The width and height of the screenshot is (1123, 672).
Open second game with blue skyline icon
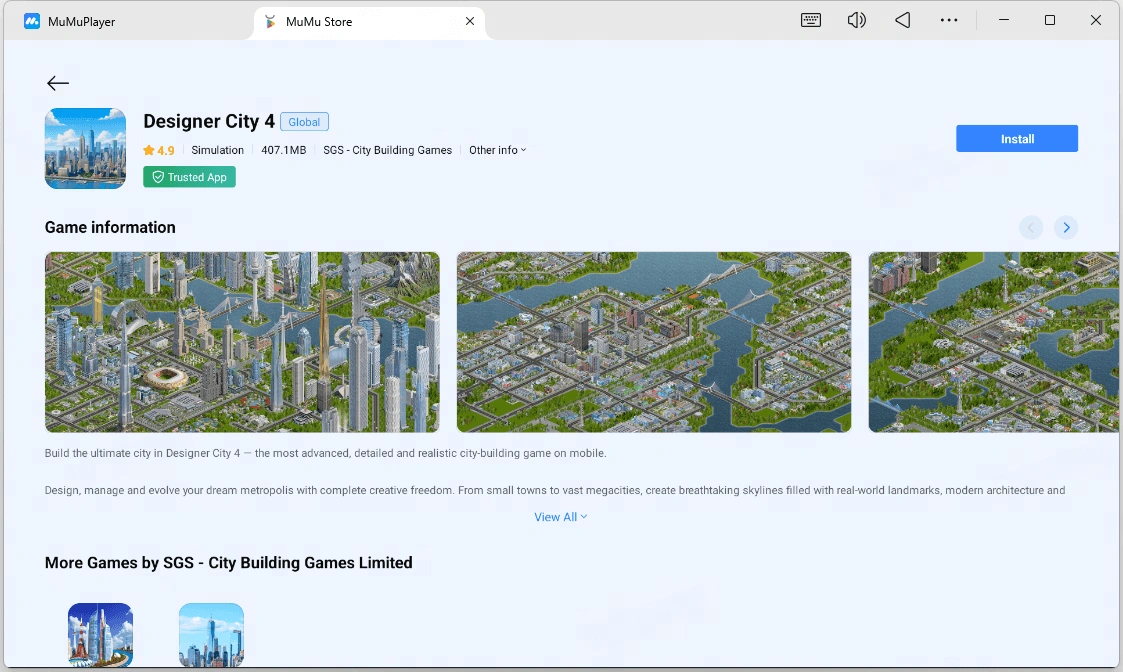[x=211, y=635]
